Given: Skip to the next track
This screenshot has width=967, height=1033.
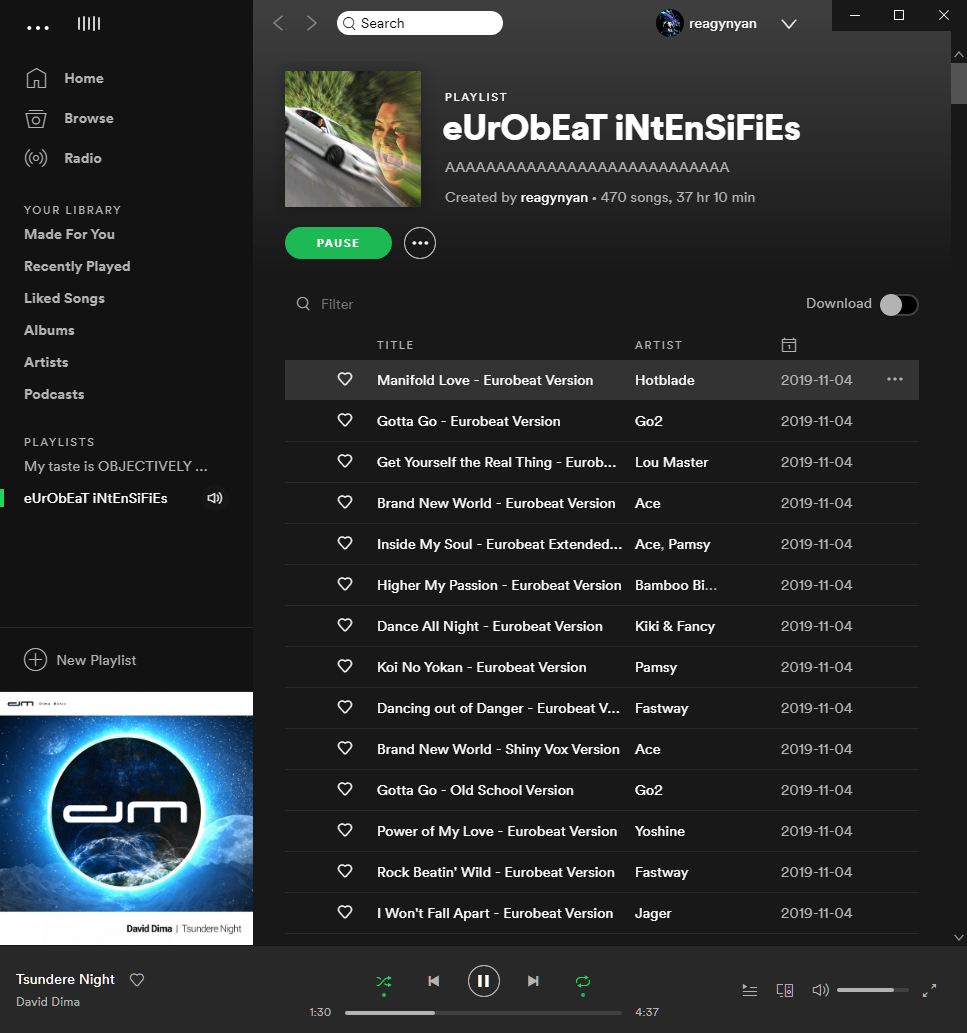Looking at the screenshot, I should 534,981.
